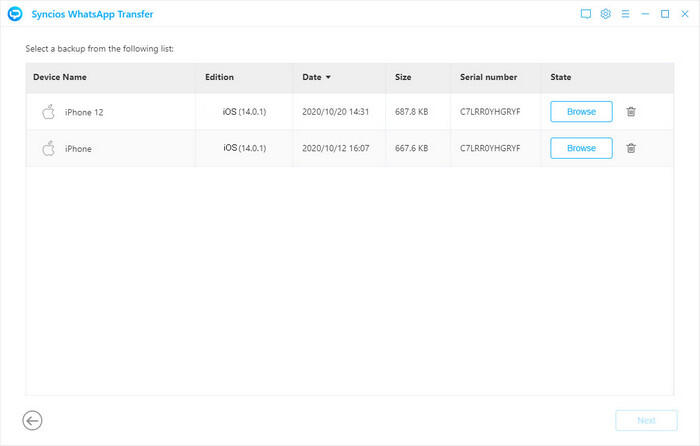Click the Apple icon beside iPhone 12
Image resolution: width=700 pixels, height=446 pixels.
[47, 112]
